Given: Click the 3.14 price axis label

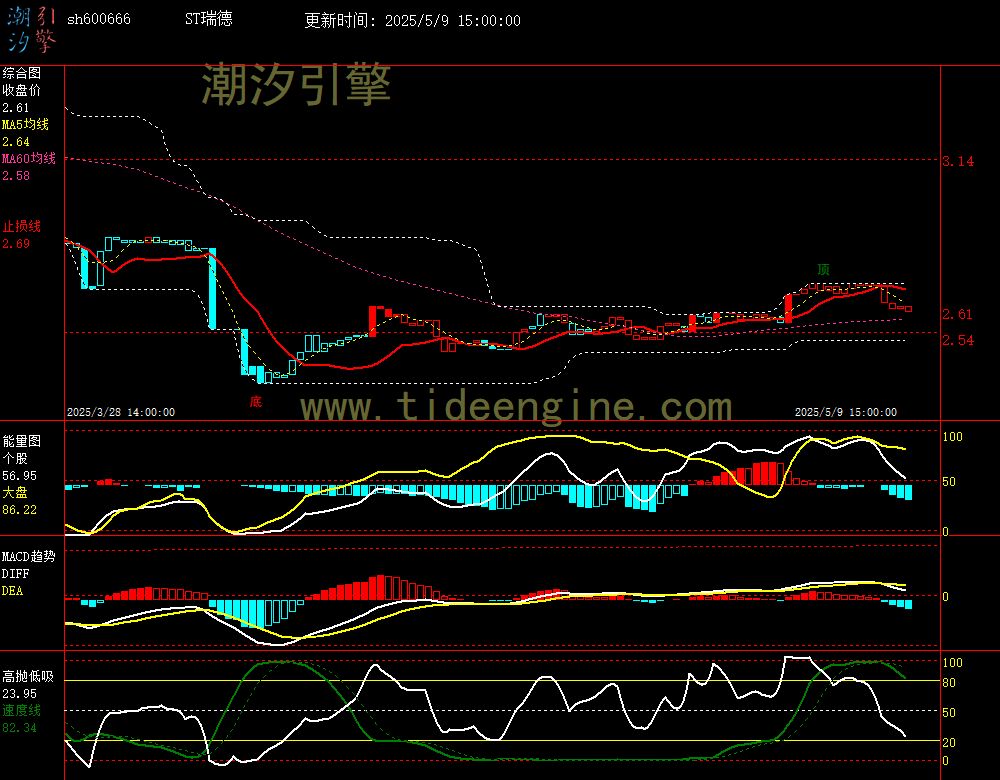Looking at the screenshot, I should point(958,161).
